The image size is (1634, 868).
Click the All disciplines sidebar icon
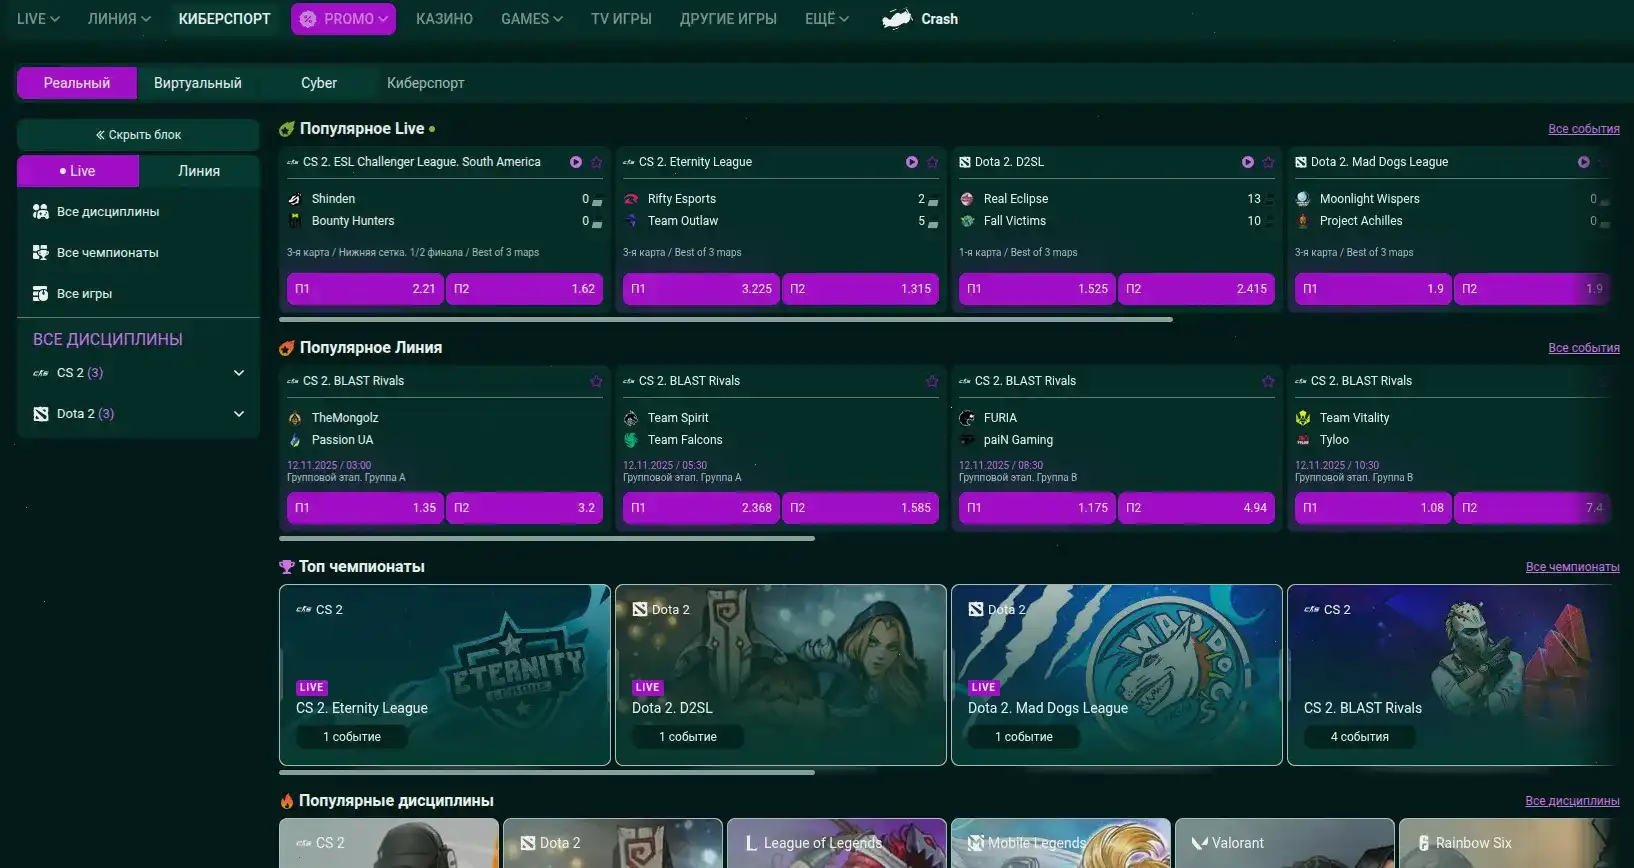tap(41, 212)
